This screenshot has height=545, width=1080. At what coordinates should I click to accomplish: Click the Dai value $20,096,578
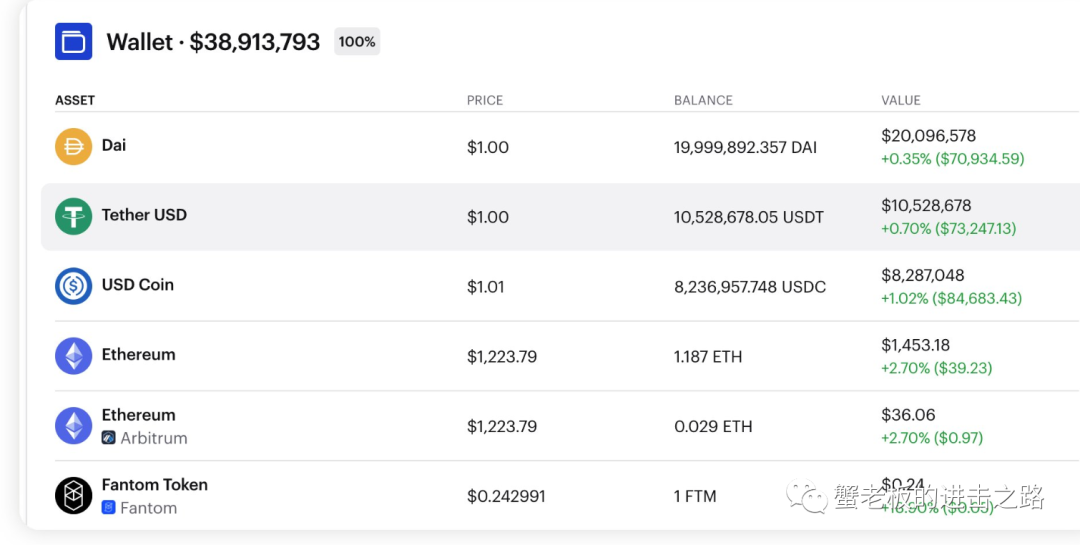point(928,136)
